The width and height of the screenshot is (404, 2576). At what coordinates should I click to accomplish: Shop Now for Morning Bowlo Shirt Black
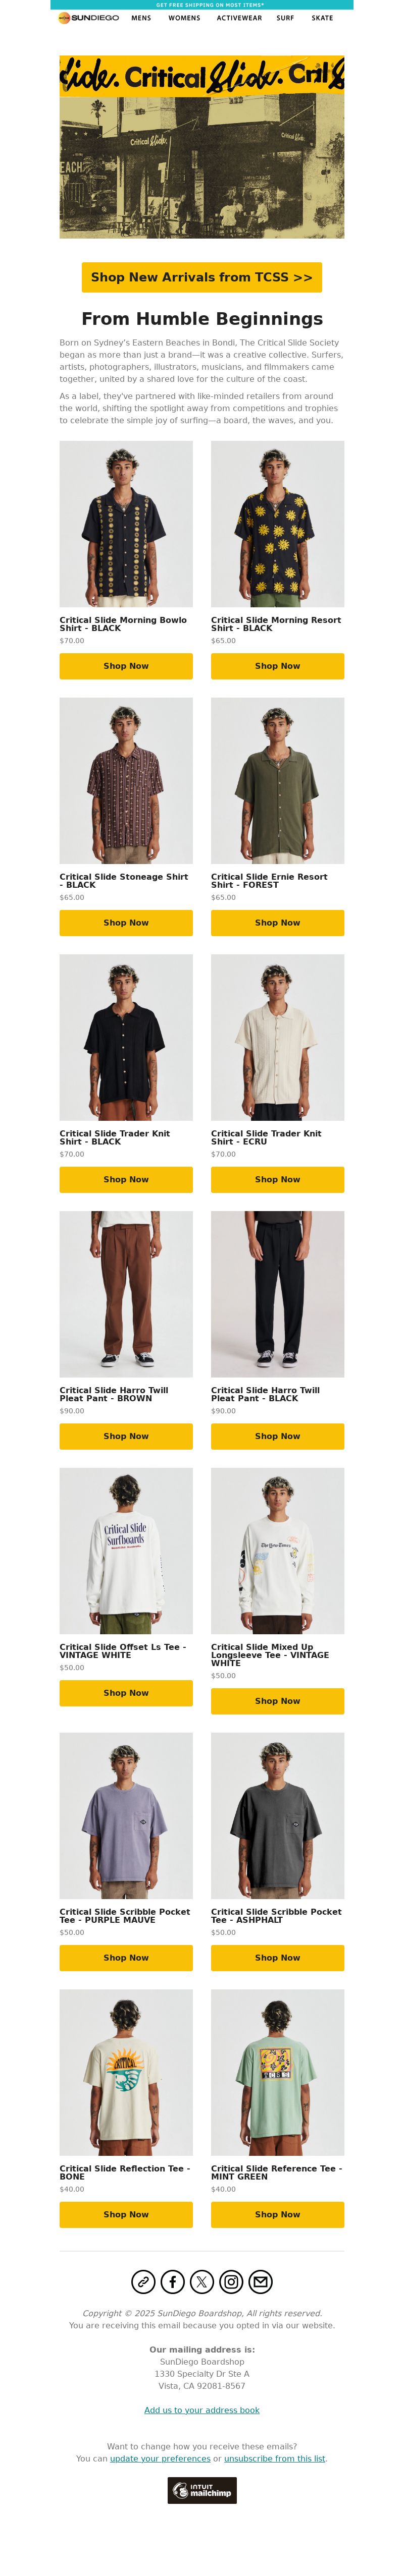click(x=126, y=666)
